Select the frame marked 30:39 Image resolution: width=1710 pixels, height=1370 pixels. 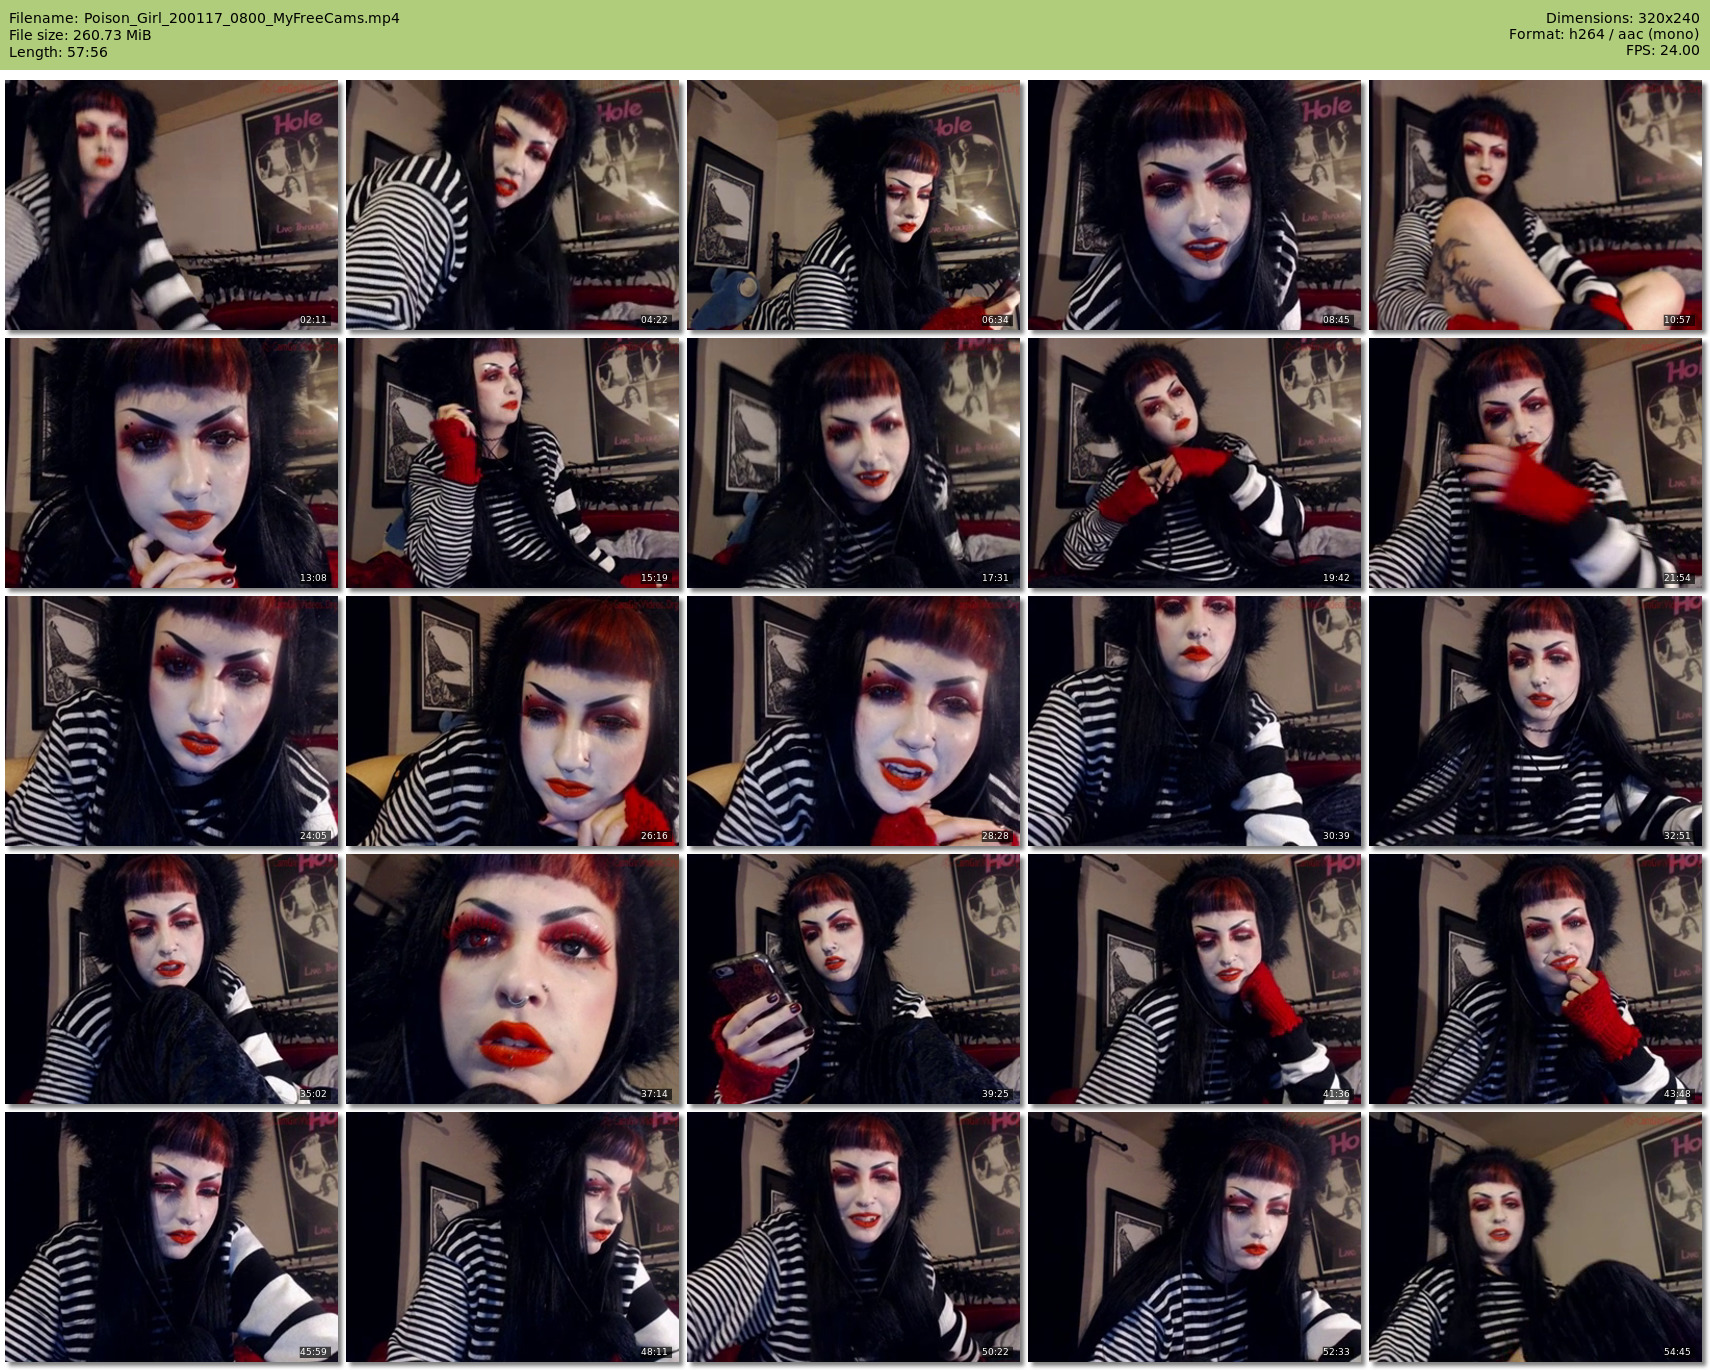pos(1195,721)
